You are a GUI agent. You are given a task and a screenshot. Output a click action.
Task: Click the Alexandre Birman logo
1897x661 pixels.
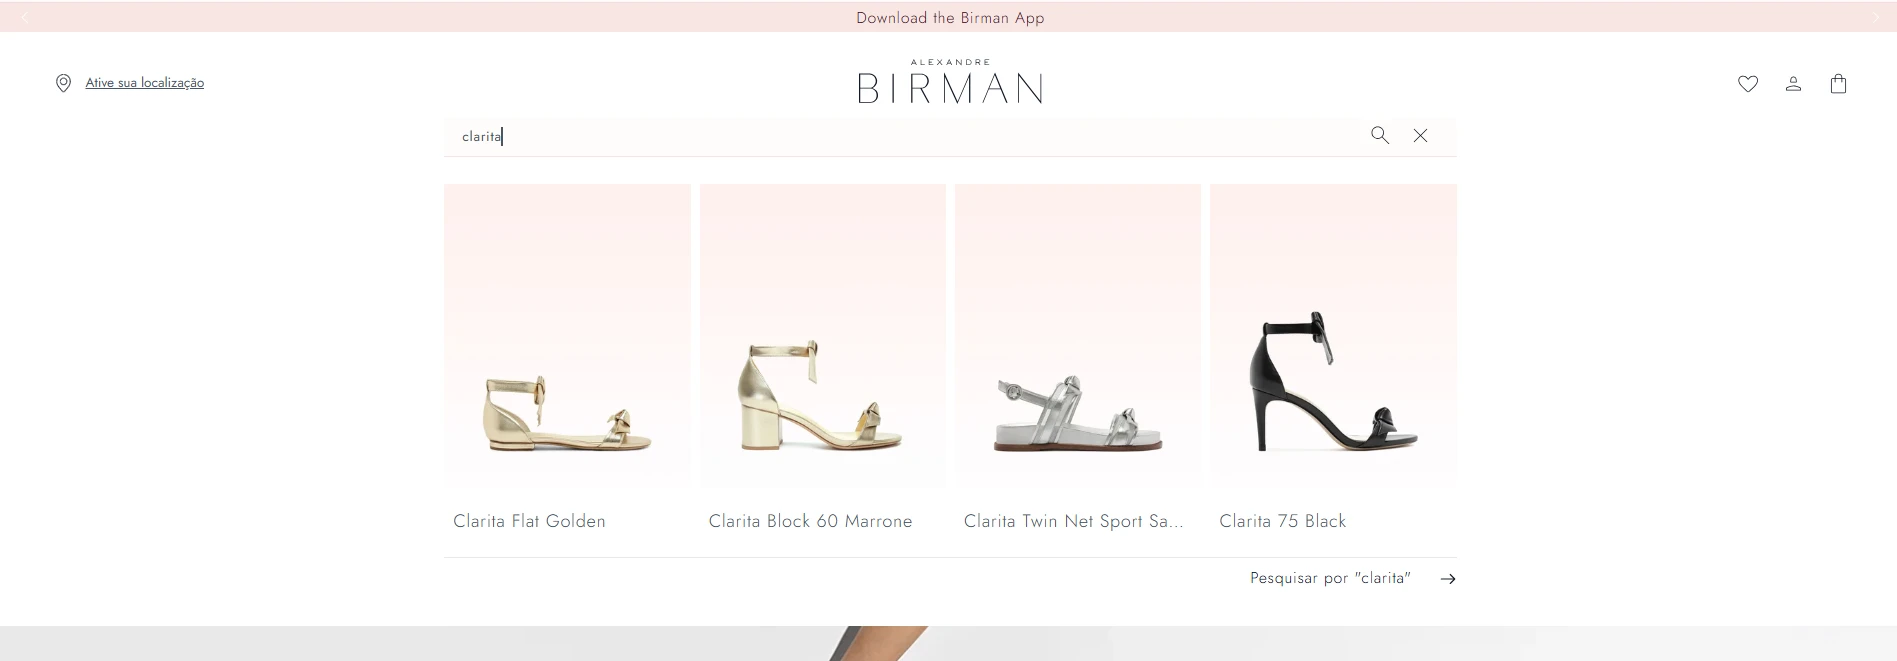coord(950,81)
